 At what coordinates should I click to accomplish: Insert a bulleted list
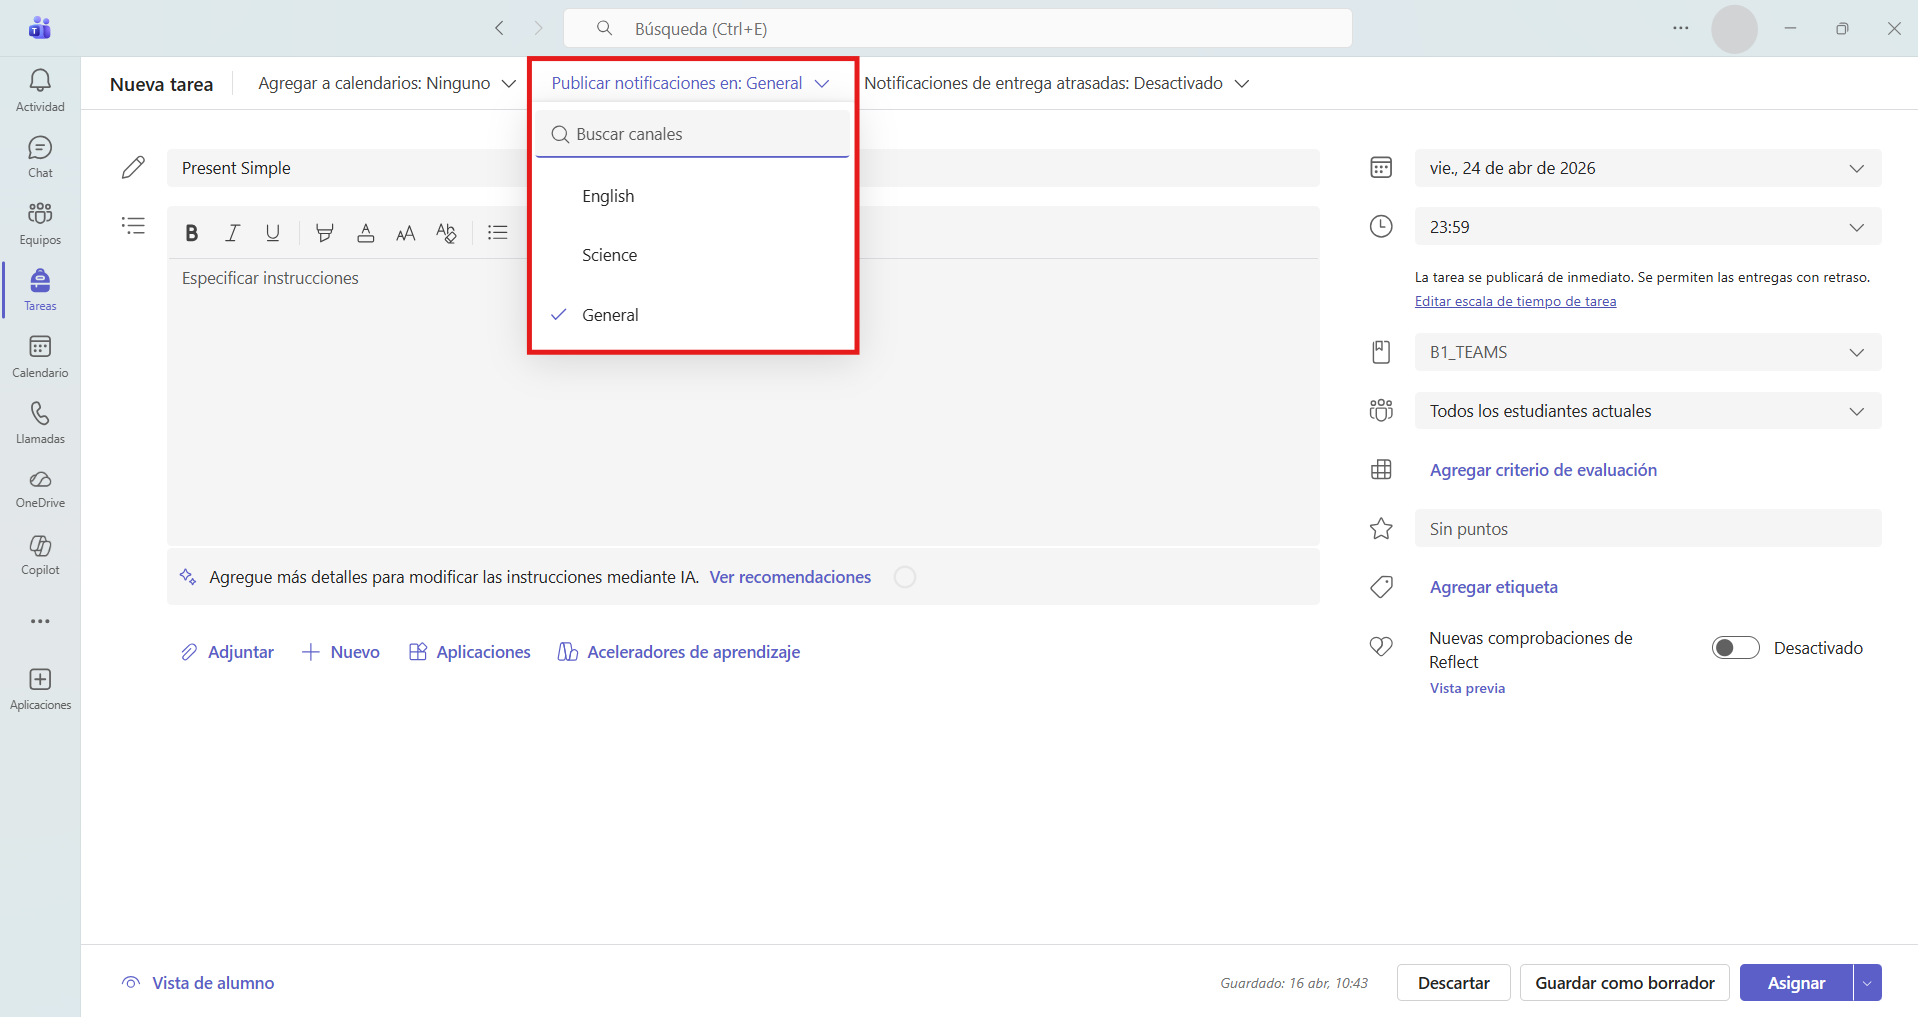[498, 233]
